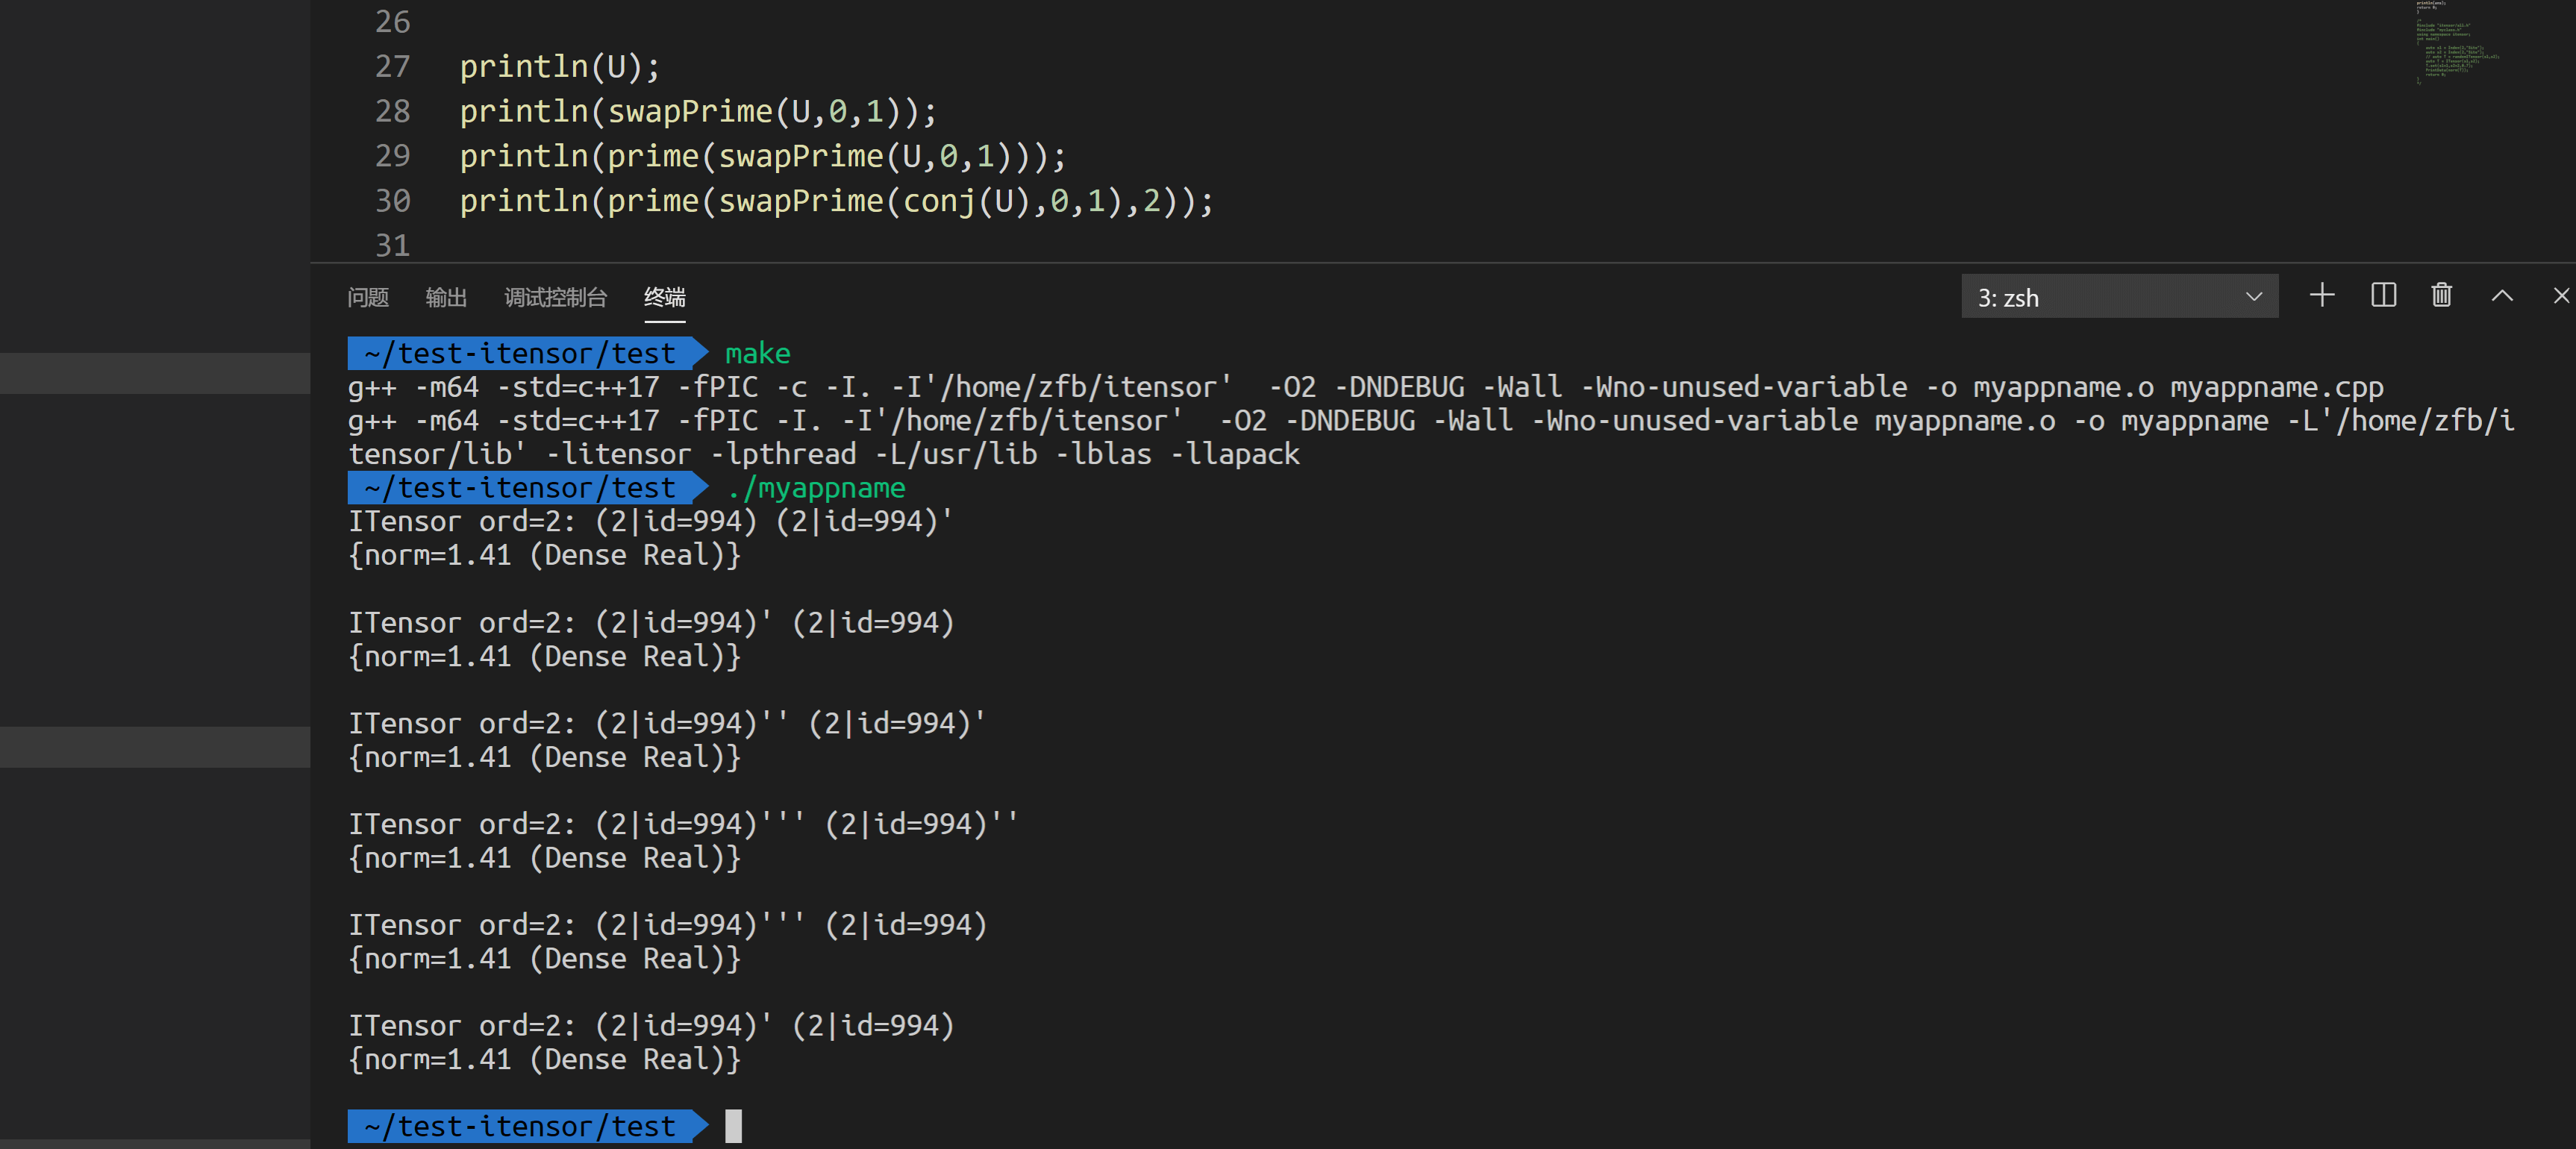
Task: Switch to the 输出 tab
Action: pyautogui.click(x=446, y=297)
